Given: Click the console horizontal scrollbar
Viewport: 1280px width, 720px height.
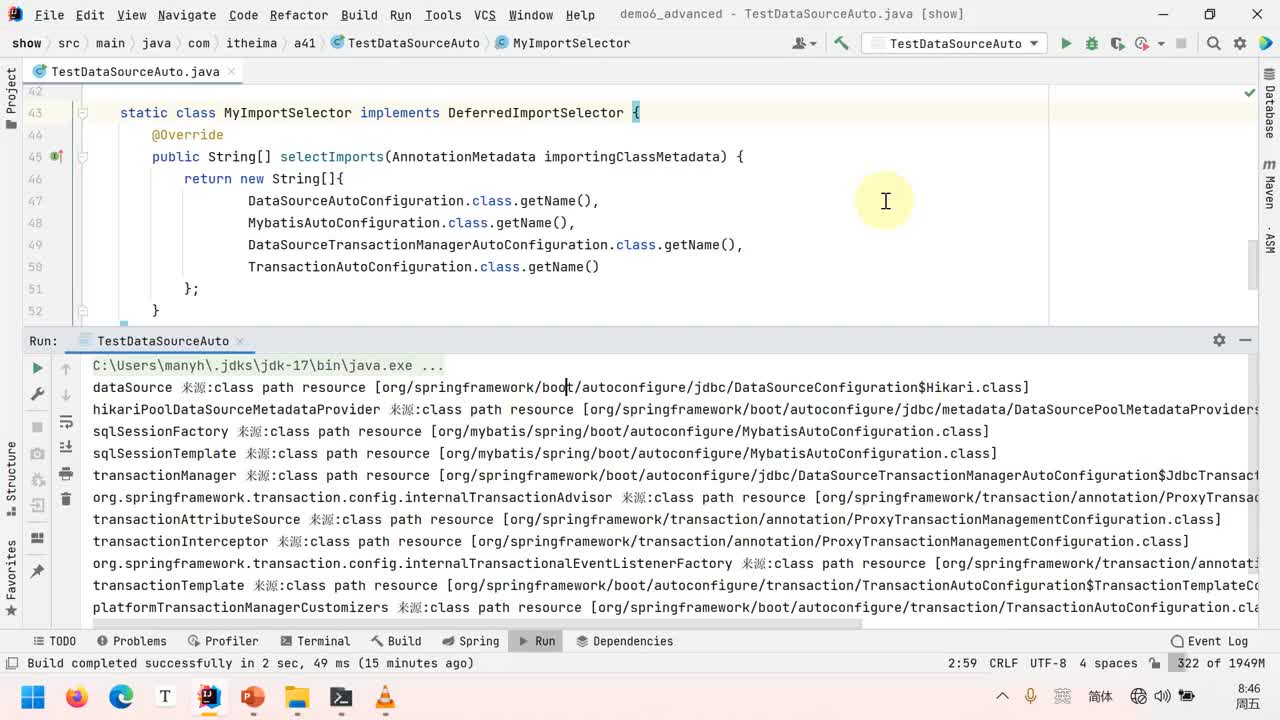Looking at the screenshot, I should (x=477, y=624).
